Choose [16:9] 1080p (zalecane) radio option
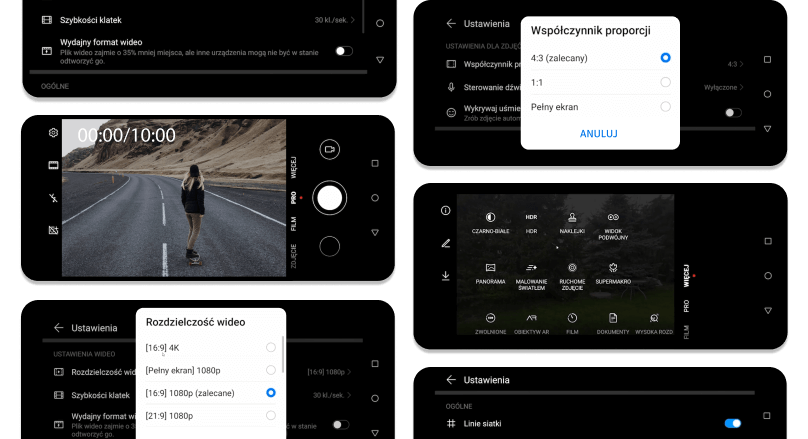Image resolution: width=808 pixels, height=439 pixels. (x=271, y=393)
